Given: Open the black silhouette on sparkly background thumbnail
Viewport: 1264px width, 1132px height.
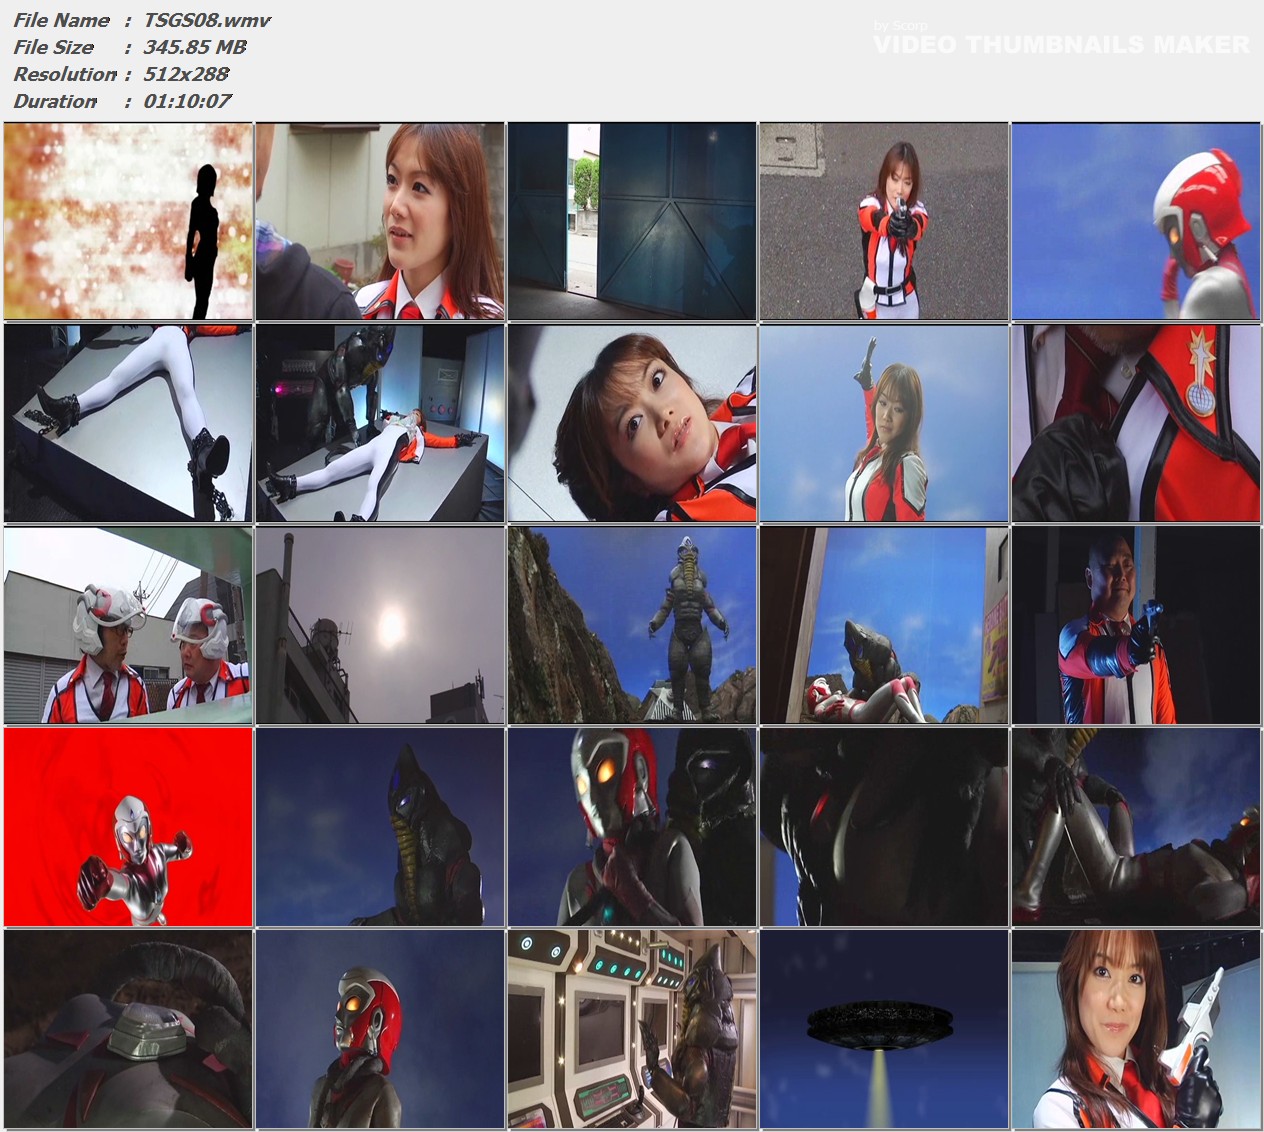Looking at the screenshot, I should click(x=128, y=221).
